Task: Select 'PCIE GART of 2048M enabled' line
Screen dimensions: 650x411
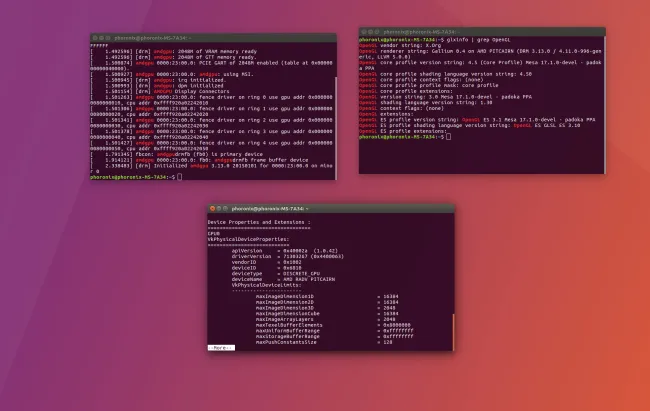Action: pos(211,66)
